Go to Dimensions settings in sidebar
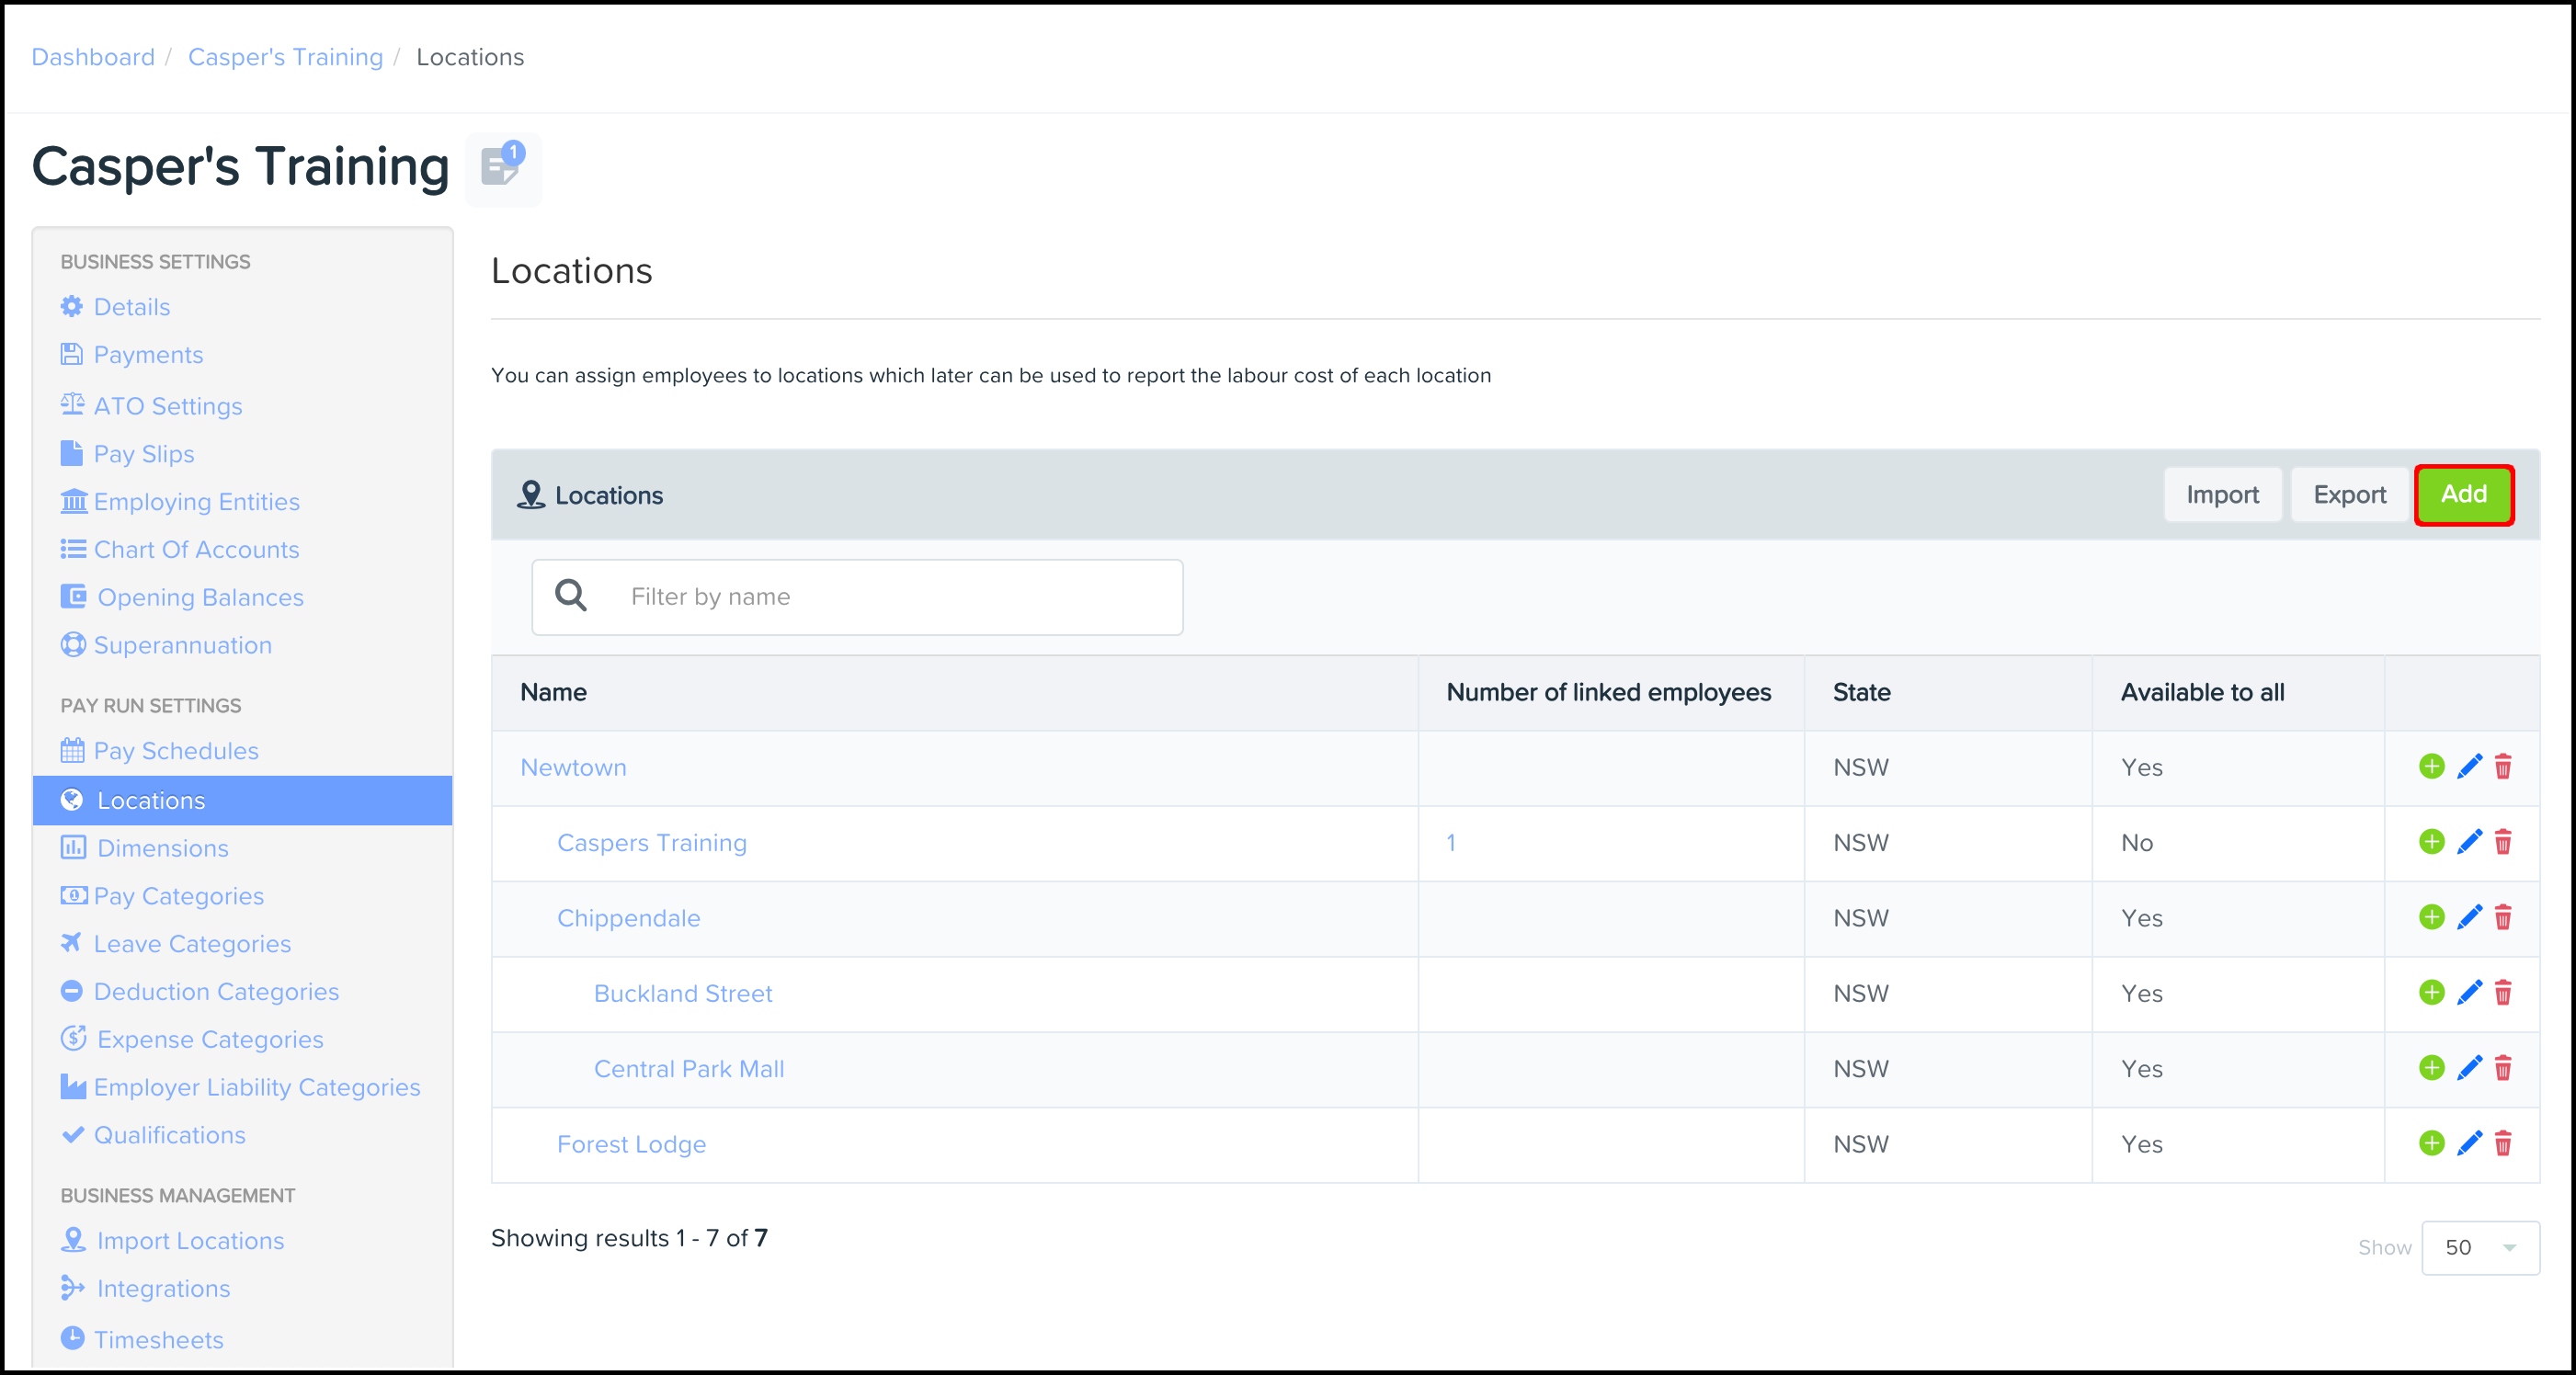 [163, 848]
